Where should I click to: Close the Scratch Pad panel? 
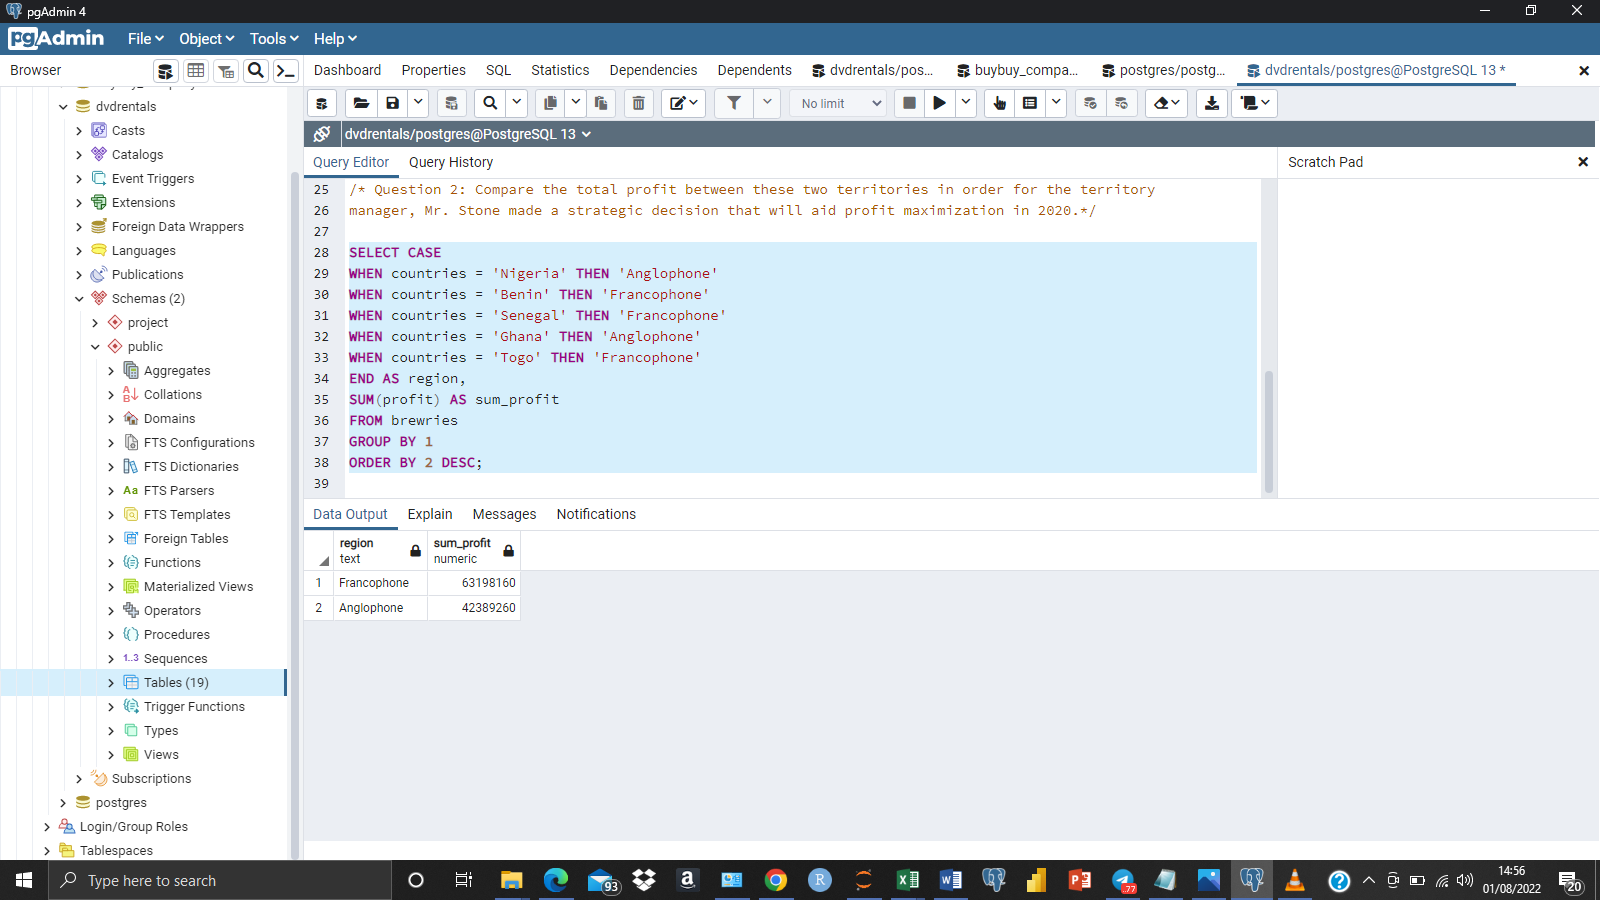(x=1583, y=161)
